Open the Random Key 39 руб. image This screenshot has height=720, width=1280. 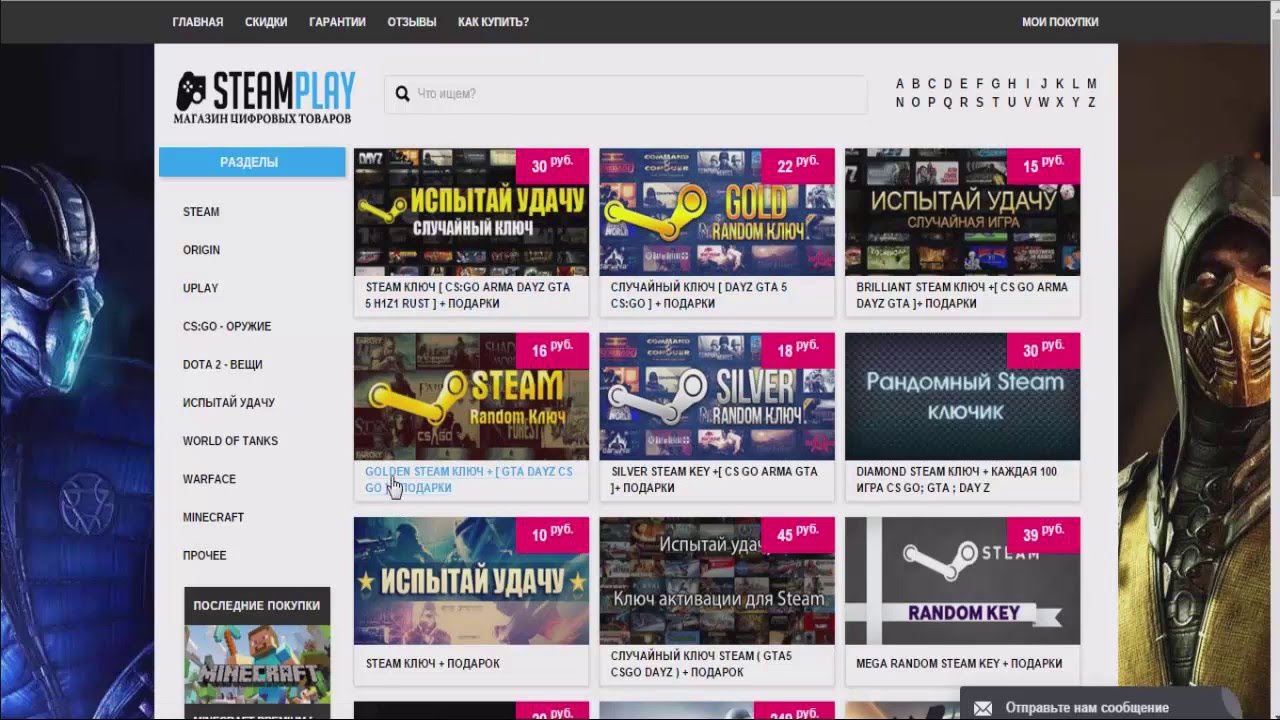pos(962,581)
